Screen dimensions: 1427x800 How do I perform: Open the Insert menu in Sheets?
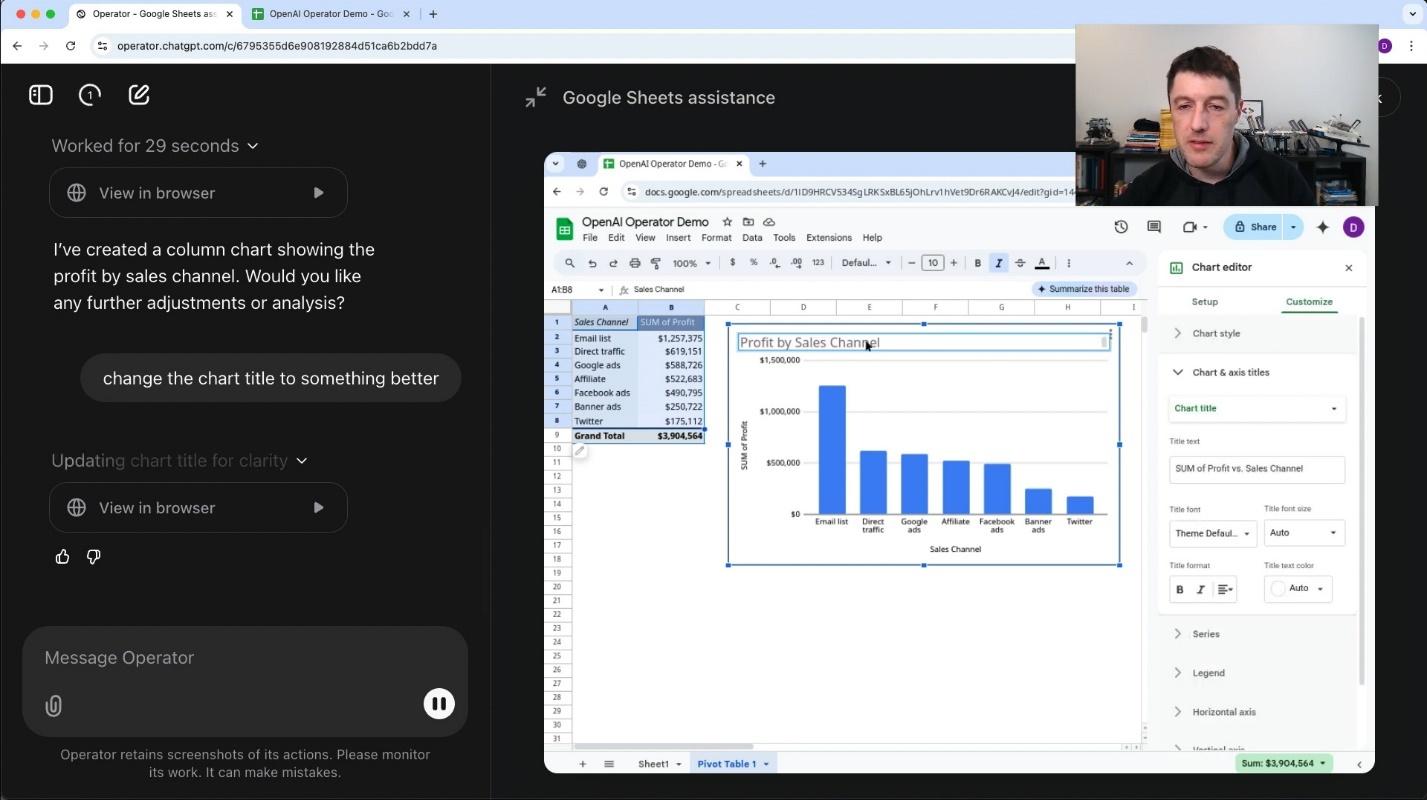click(x=678, y=238)
